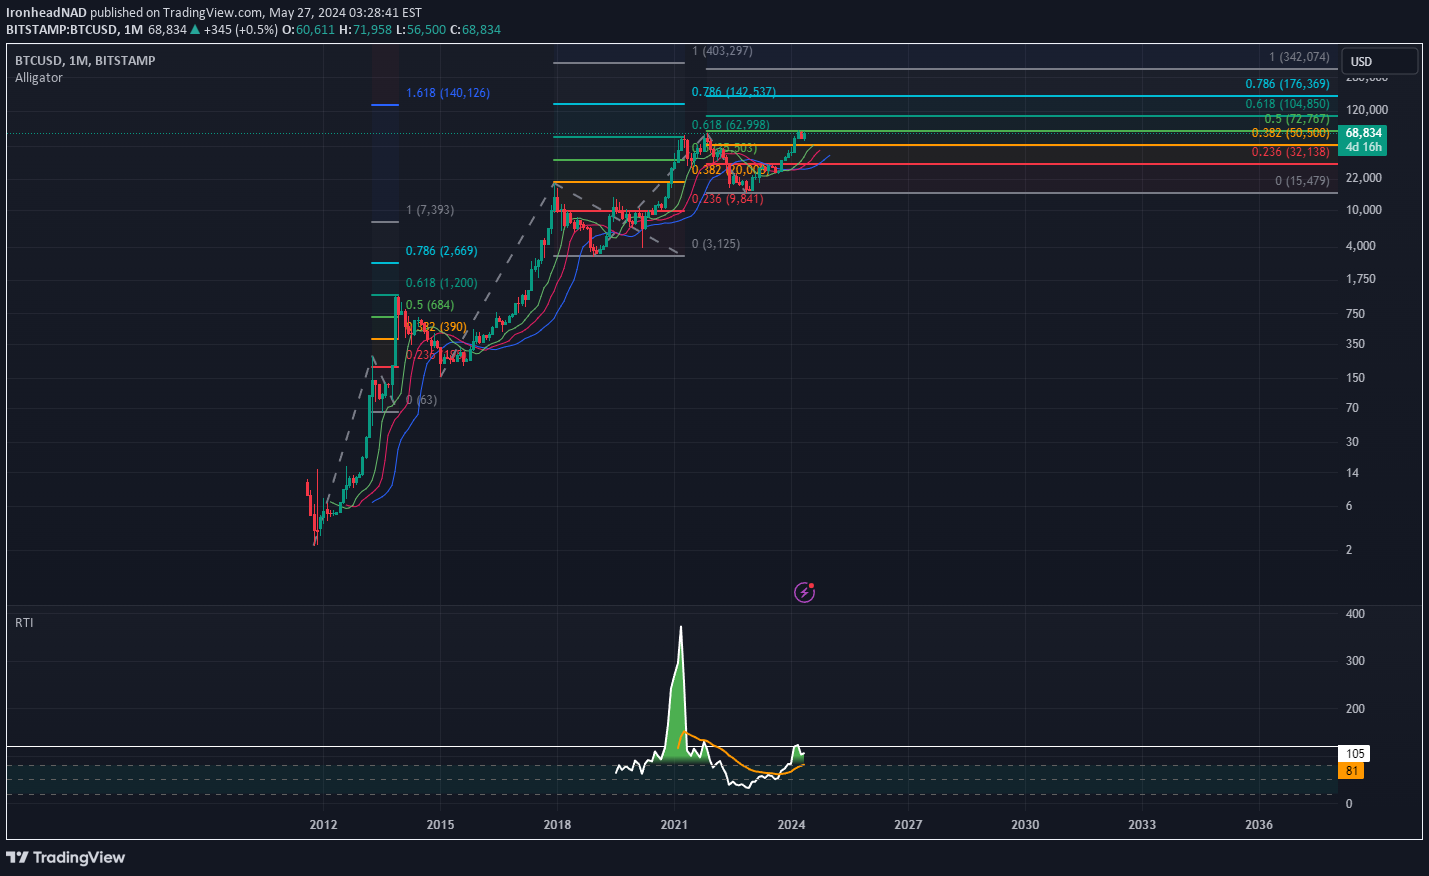The height and width of the screenshot is (876, 1429).
Task: Click the 1,750 price axis tick
Action: [x=1361, y=278]
